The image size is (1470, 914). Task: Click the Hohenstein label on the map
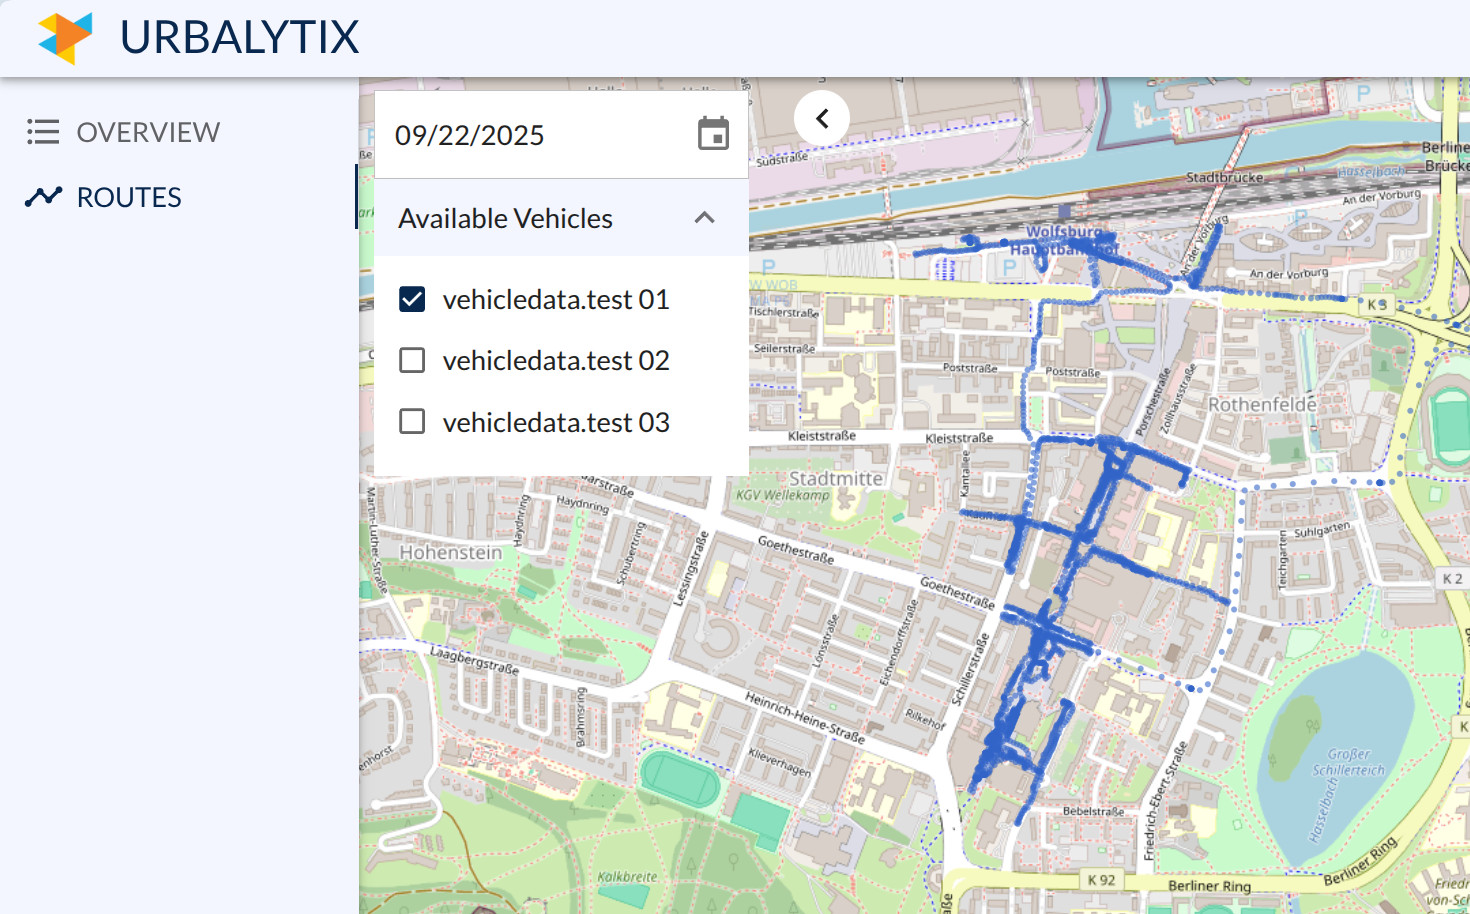point(450,552)
